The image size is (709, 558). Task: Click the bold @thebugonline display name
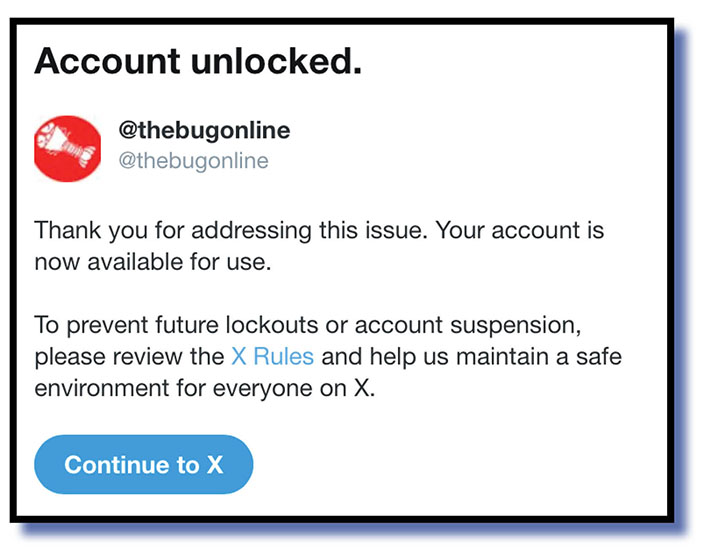click(x=204, y=132)
